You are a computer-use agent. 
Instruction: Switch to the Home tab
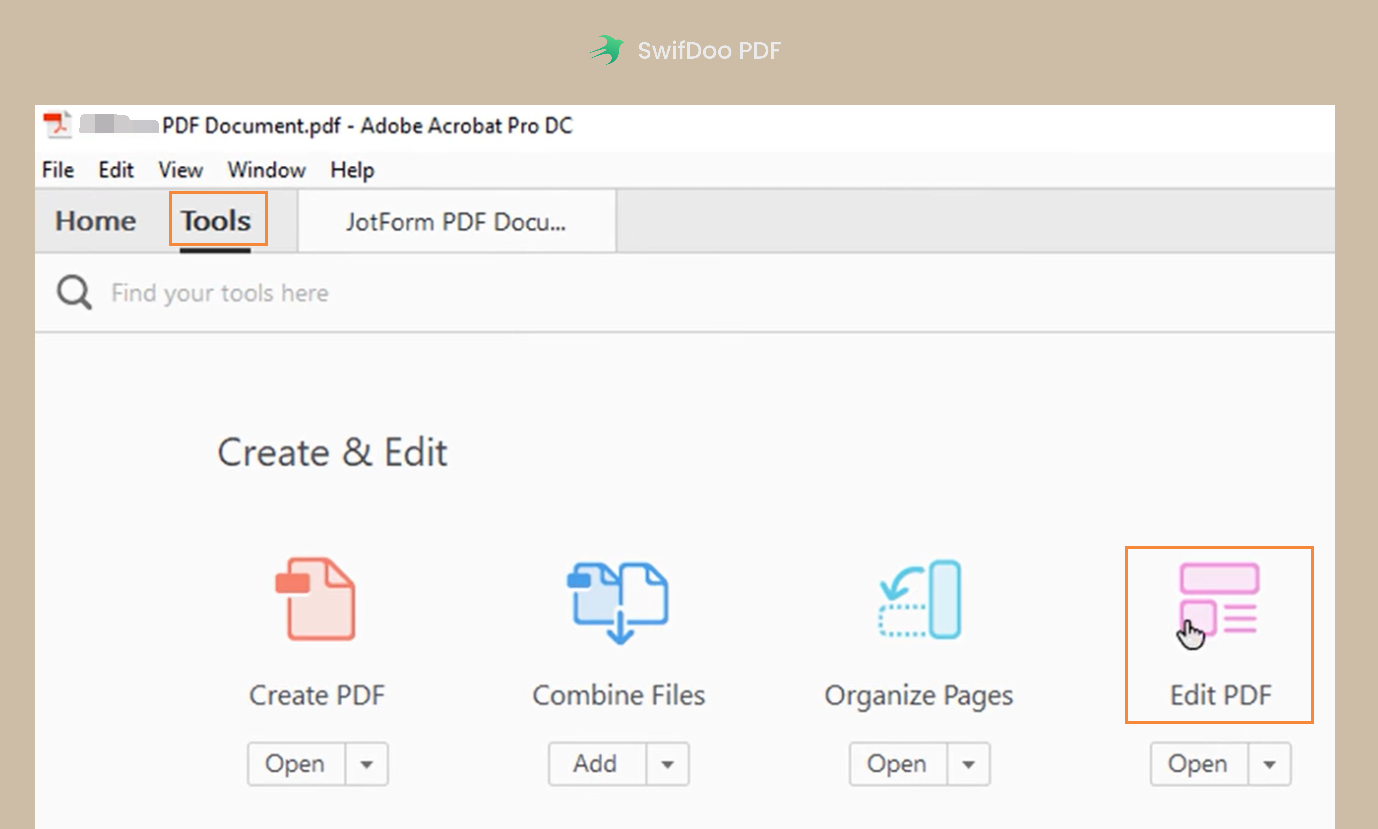tap(95, 220)
